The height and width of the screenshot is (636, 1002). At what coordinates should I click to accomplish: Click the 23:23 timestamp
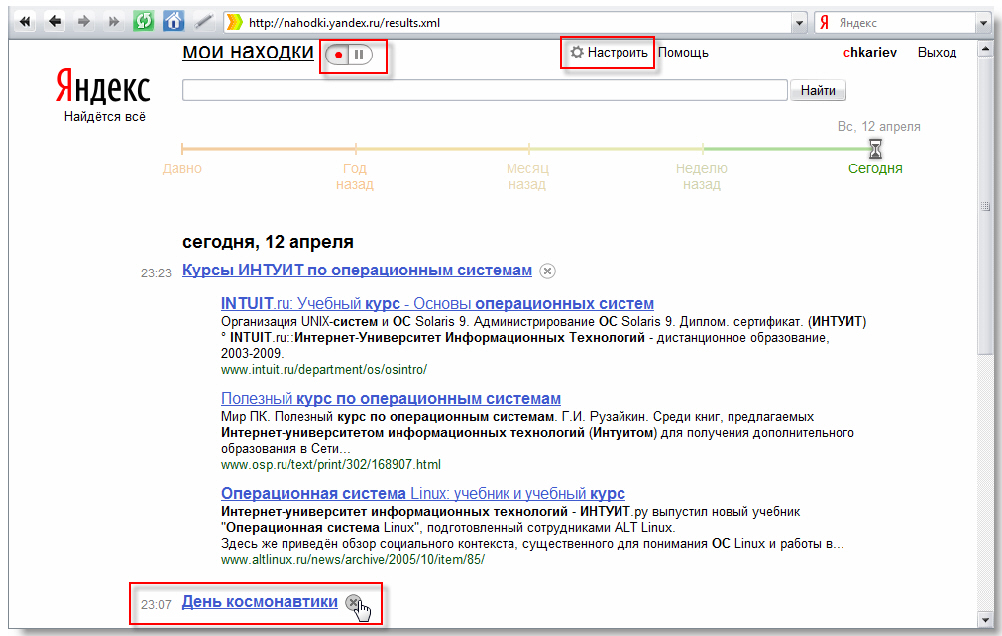click(157, 273)
